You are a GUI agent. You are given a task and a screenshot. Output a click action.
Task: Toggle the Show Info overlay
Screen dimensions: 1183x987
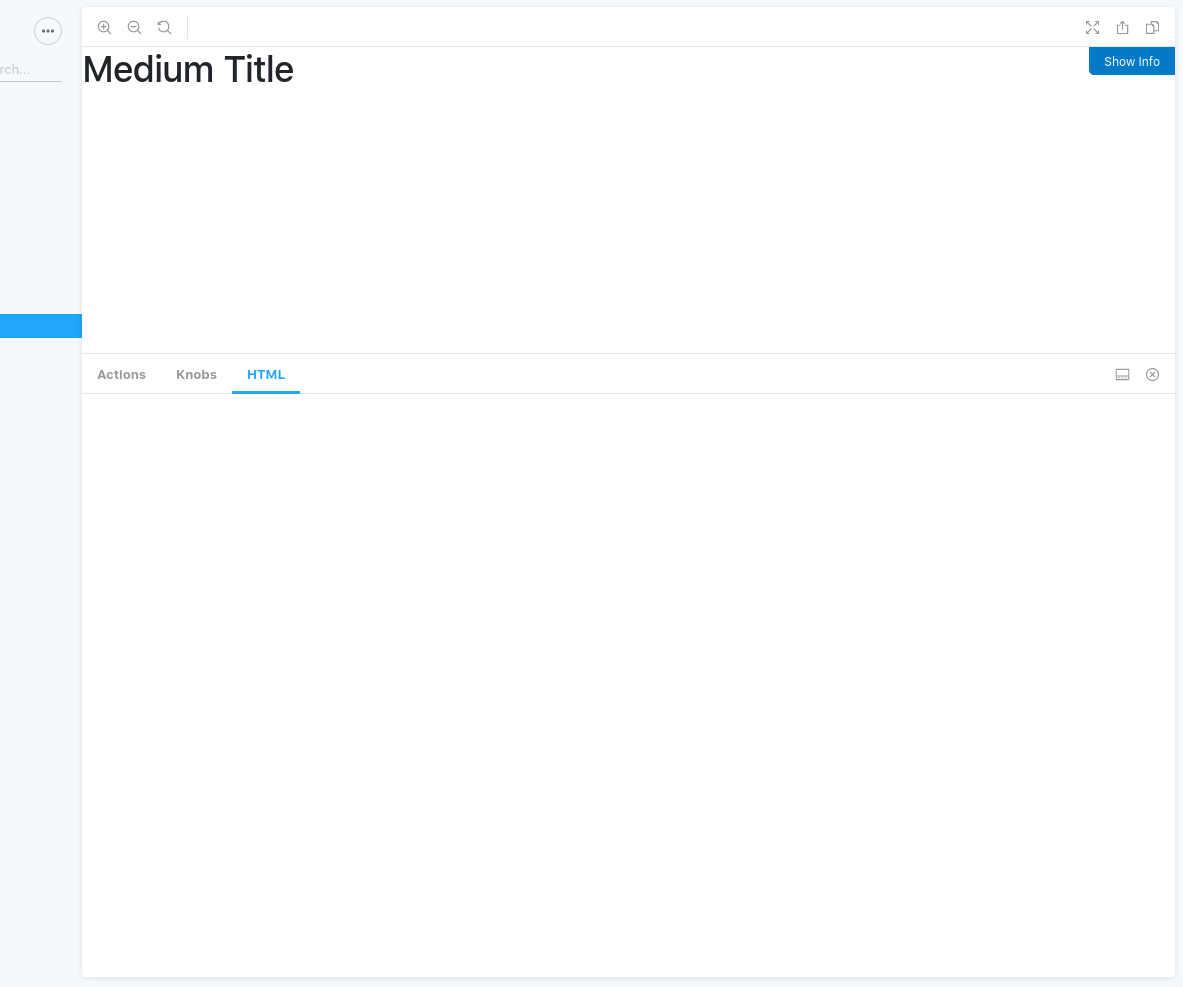[x=1131, y=61]
